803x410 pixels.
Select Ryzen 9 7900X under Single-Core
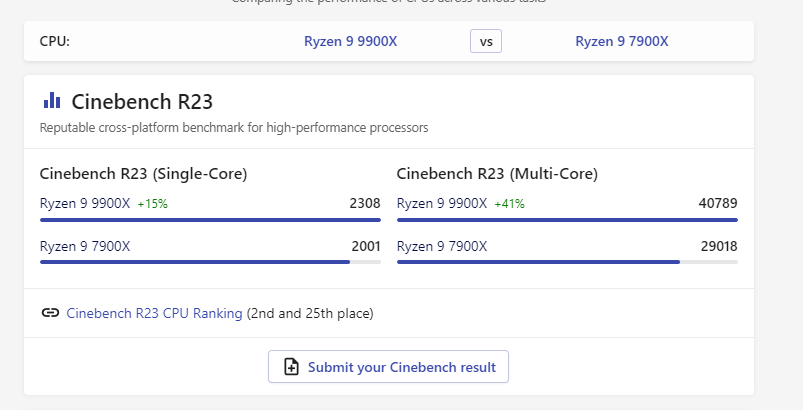click(85, 247)
